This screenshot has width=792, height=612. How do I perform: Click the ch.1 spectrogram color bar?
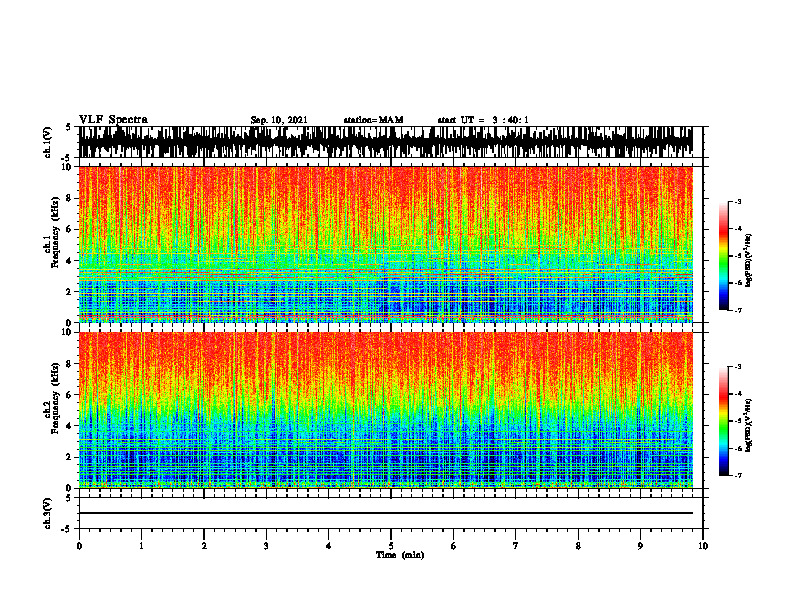pos(724,256)
